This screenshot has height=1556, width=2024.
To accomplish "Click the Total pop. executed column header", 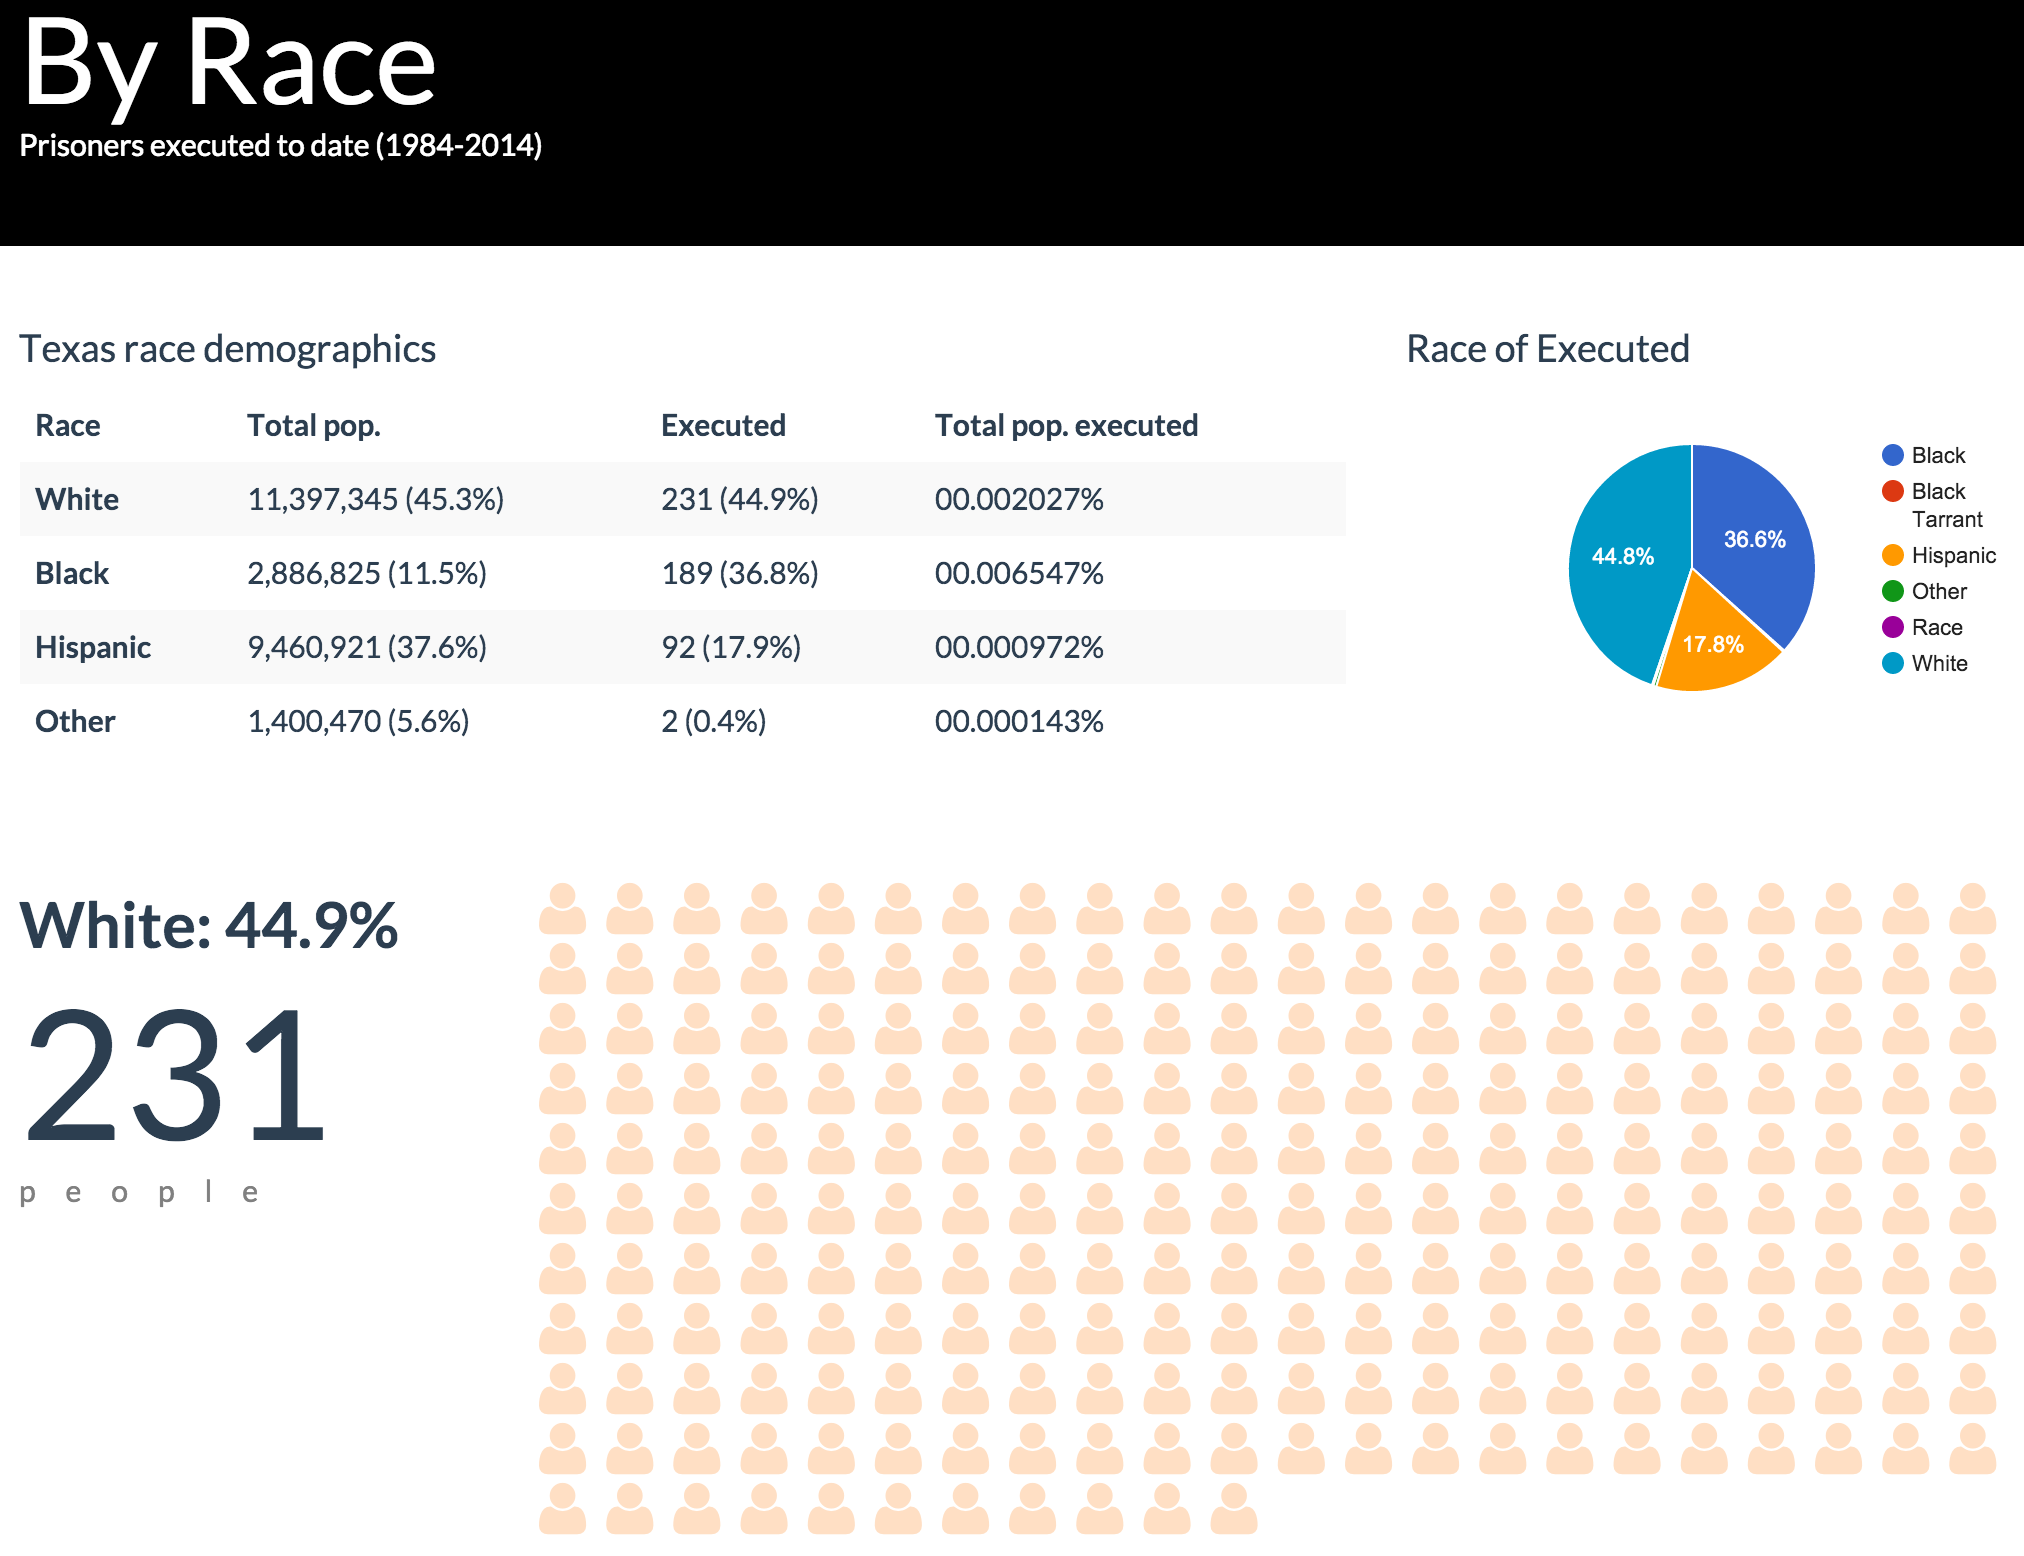I will 1066,425.
